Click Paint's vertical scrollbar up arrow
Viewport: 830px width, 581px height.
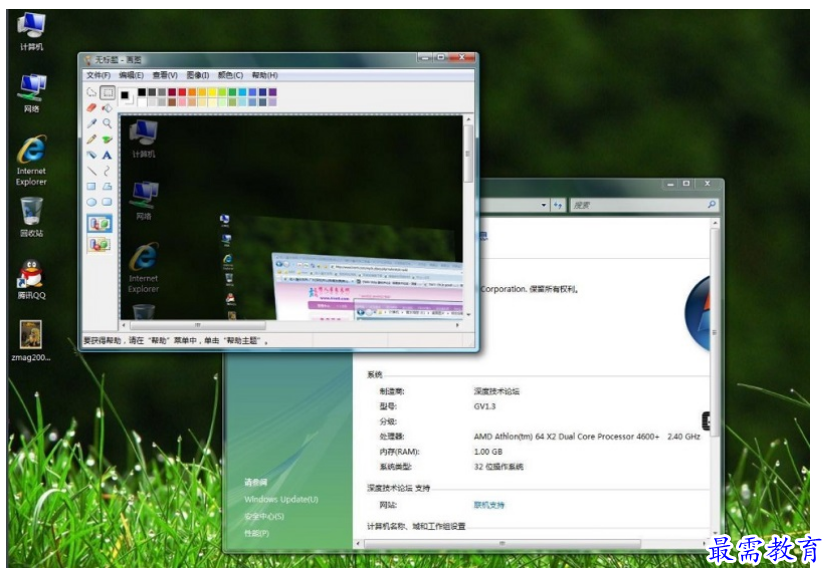[x=468, y=120]
